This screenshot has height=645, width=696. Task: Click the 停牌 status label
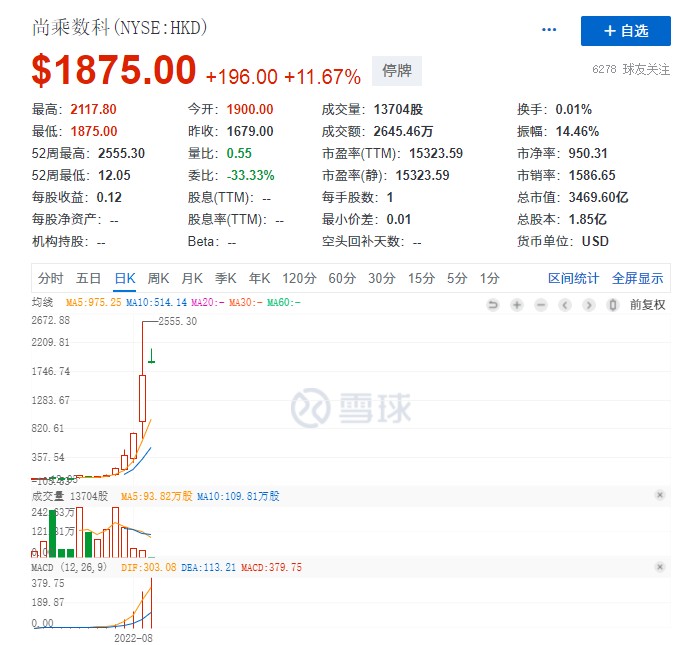397,71
